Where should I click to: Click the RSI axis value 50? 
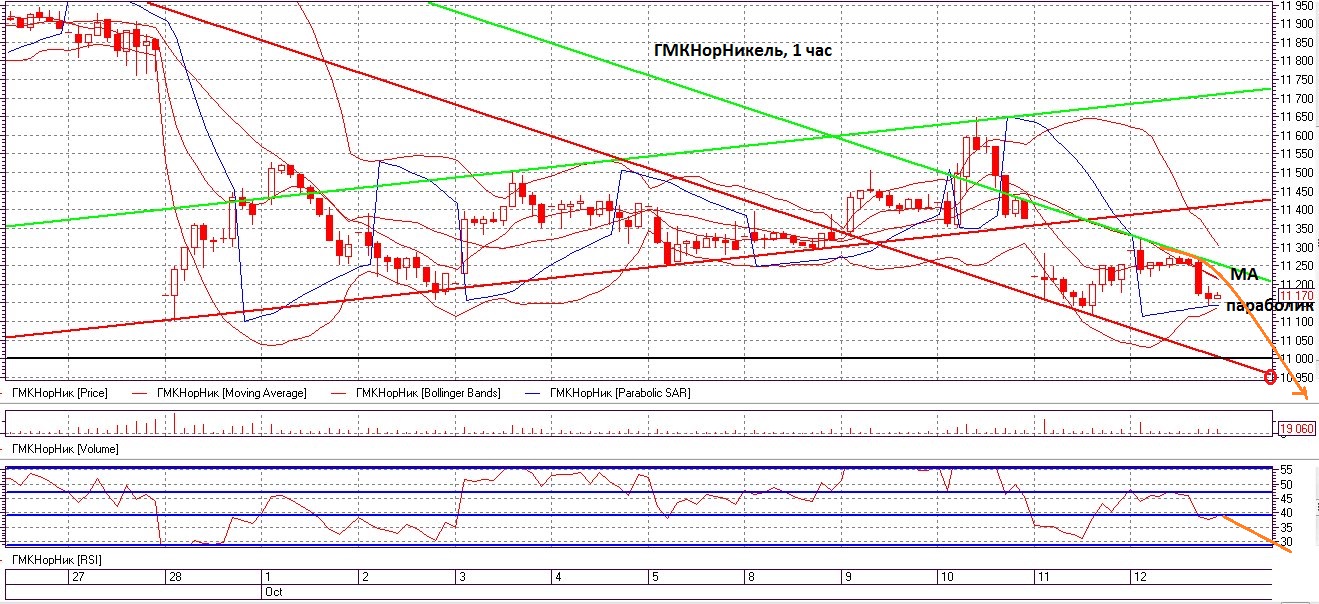pos(1289,484)
